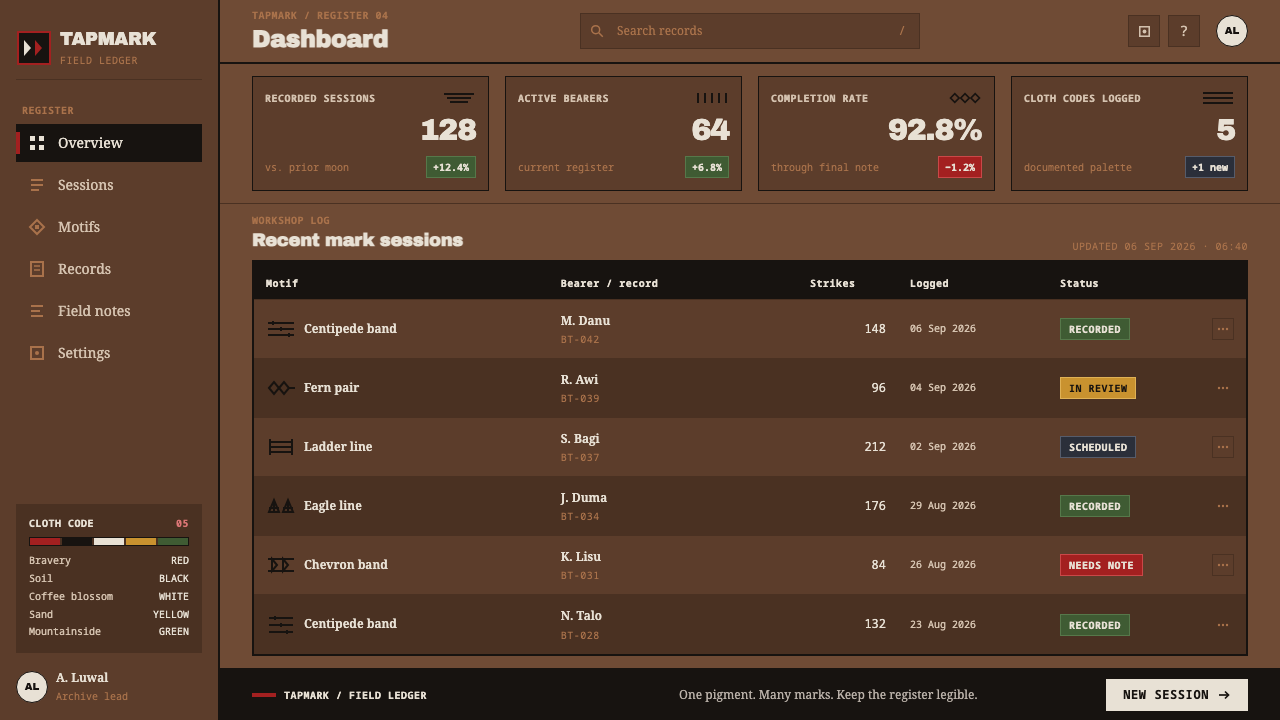Open row options for K. Lisu session
The image size is (1280, 720).
[1223, 565]
